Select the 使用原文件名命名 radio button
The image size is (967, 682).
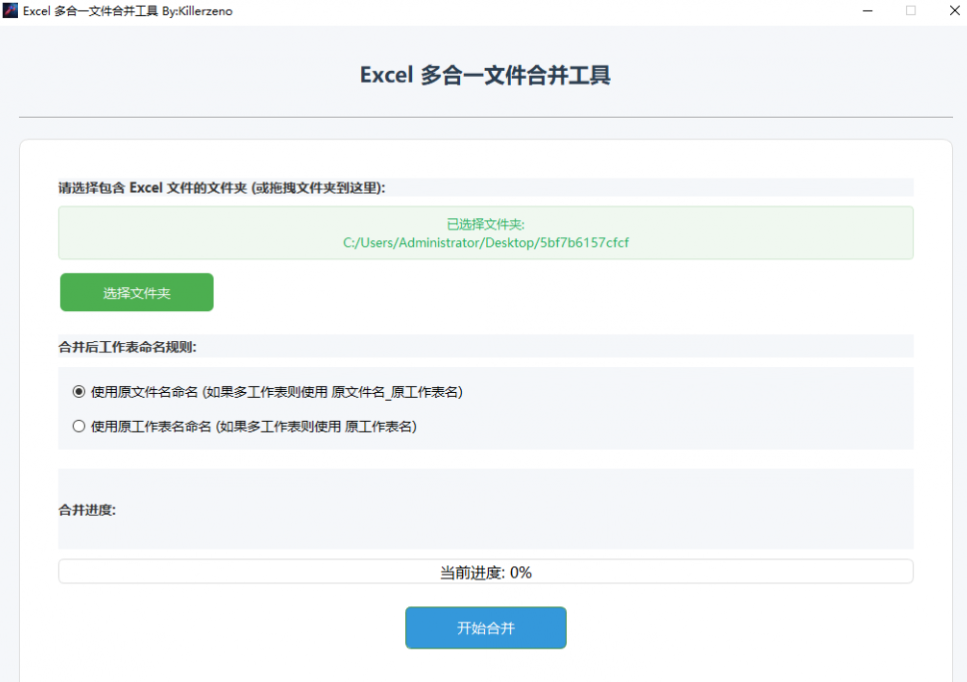[79, 392]
